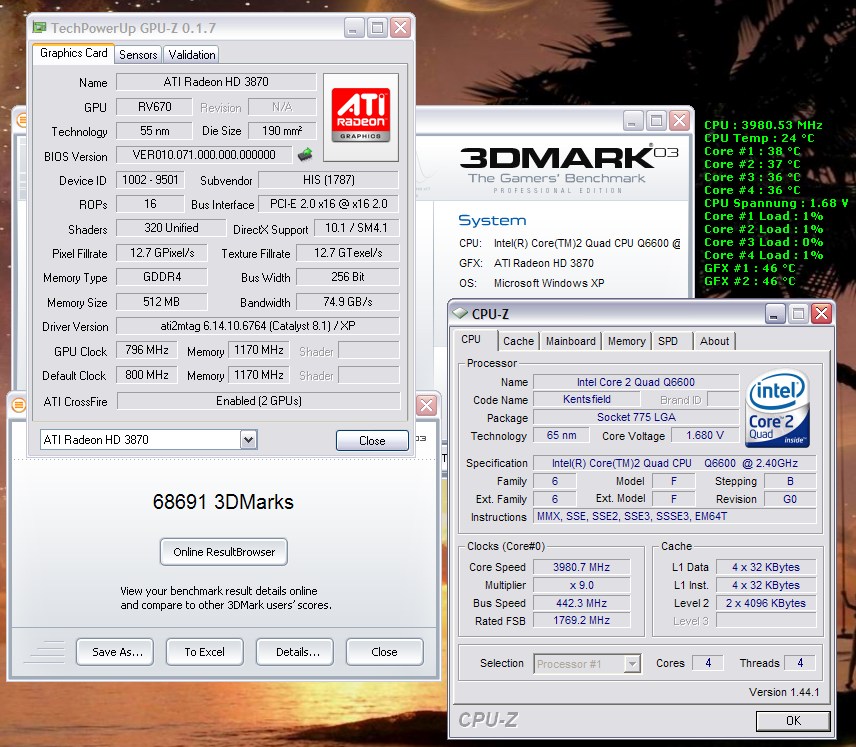Click the GPU-Z Close button
856x747 pixels.
[372, 441]
